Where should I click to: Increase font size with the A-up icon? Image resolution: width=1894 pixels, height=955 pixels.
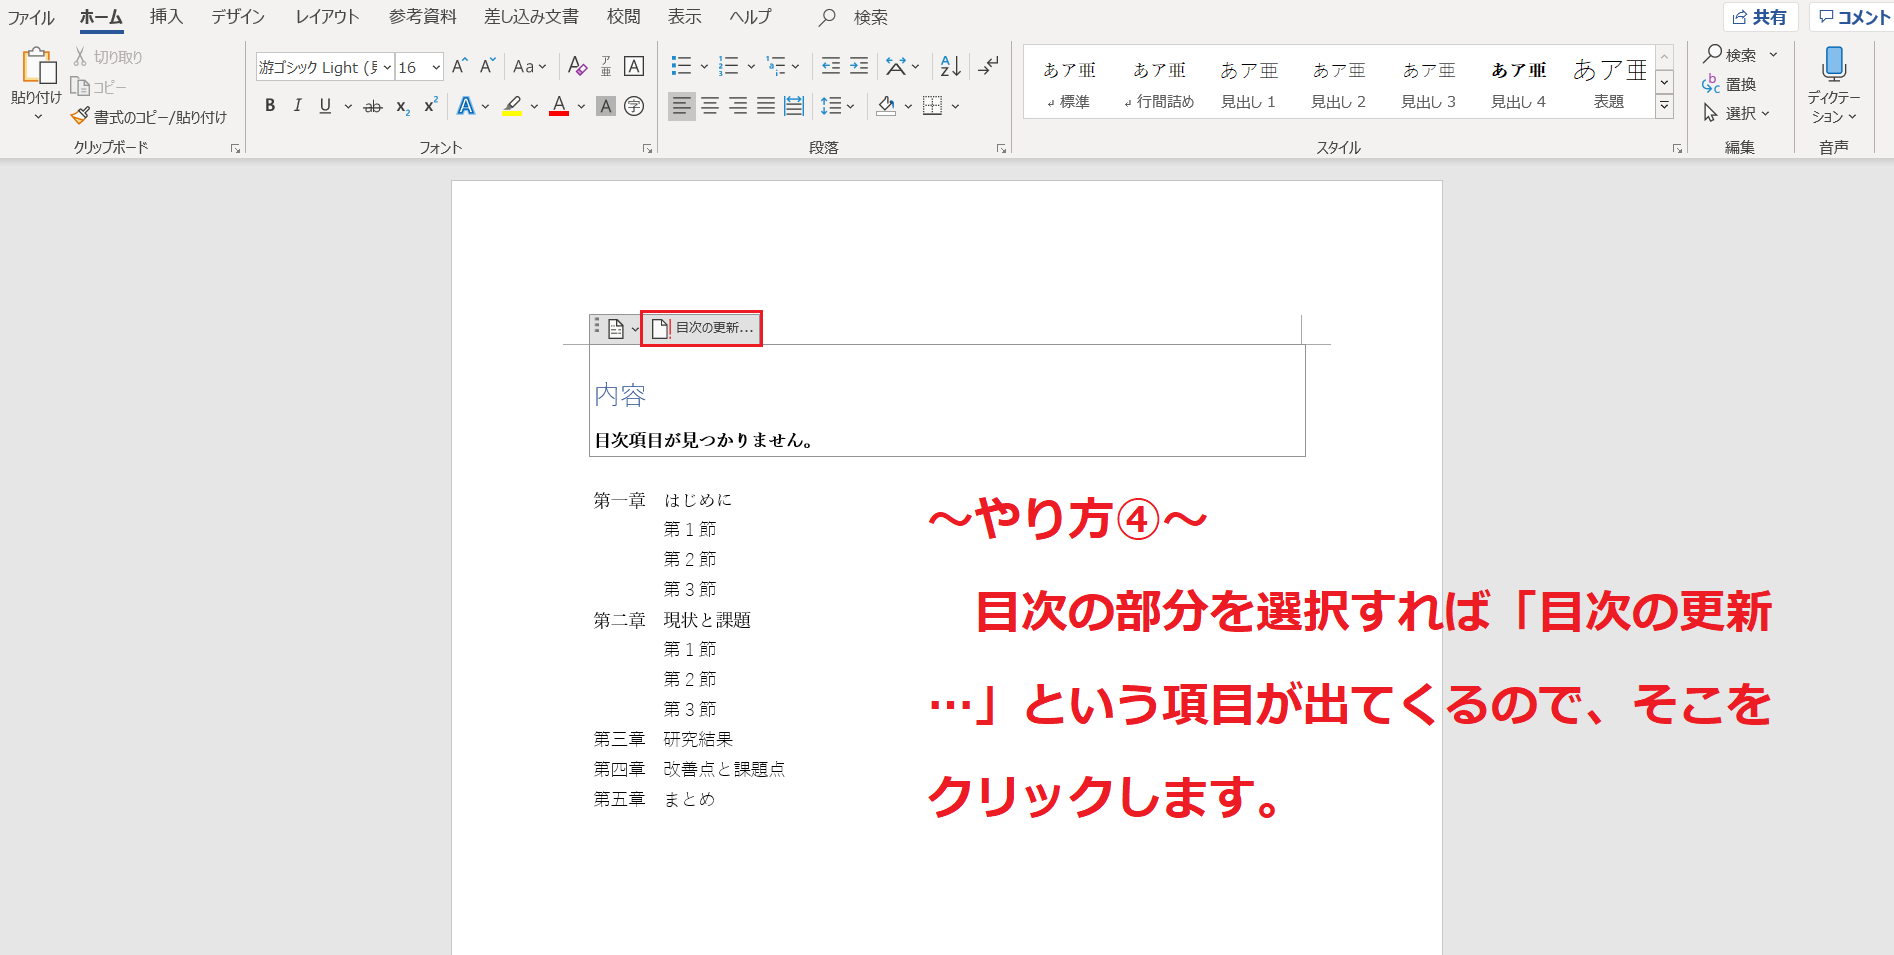459,67
